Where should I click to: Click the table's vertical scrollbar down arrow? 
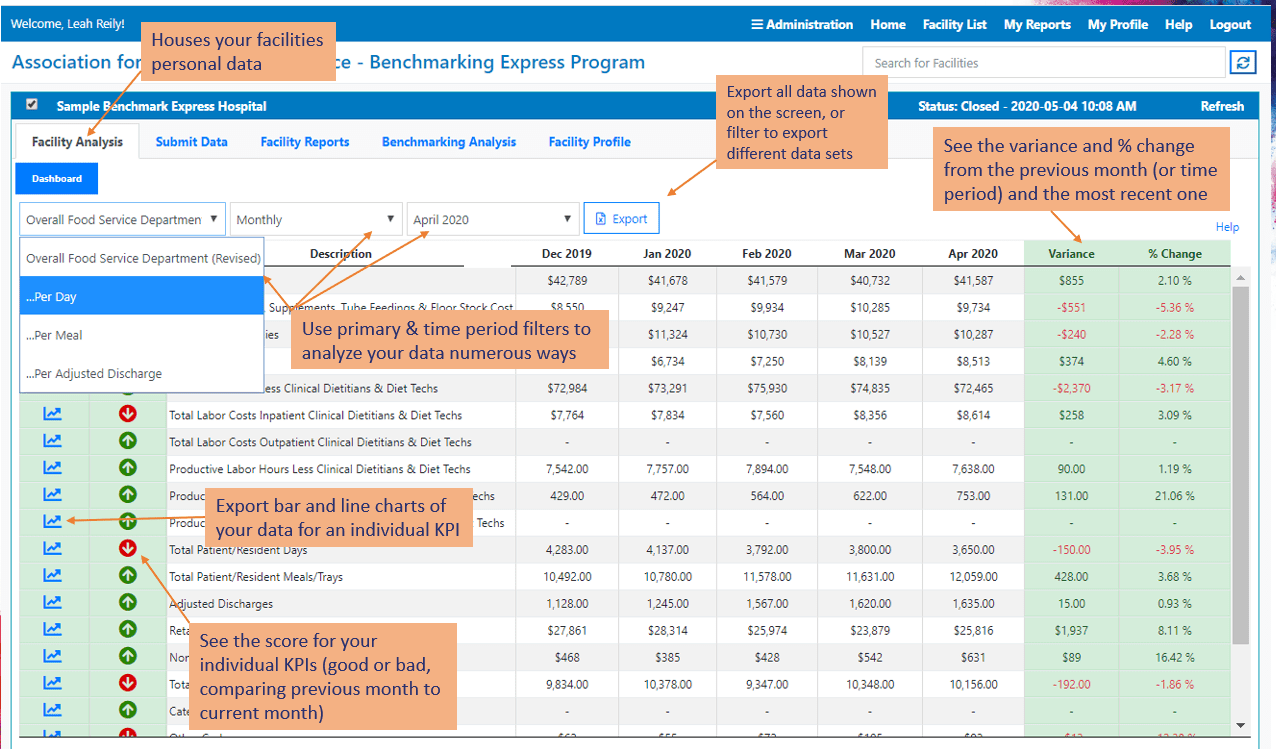coord(1241,725)
